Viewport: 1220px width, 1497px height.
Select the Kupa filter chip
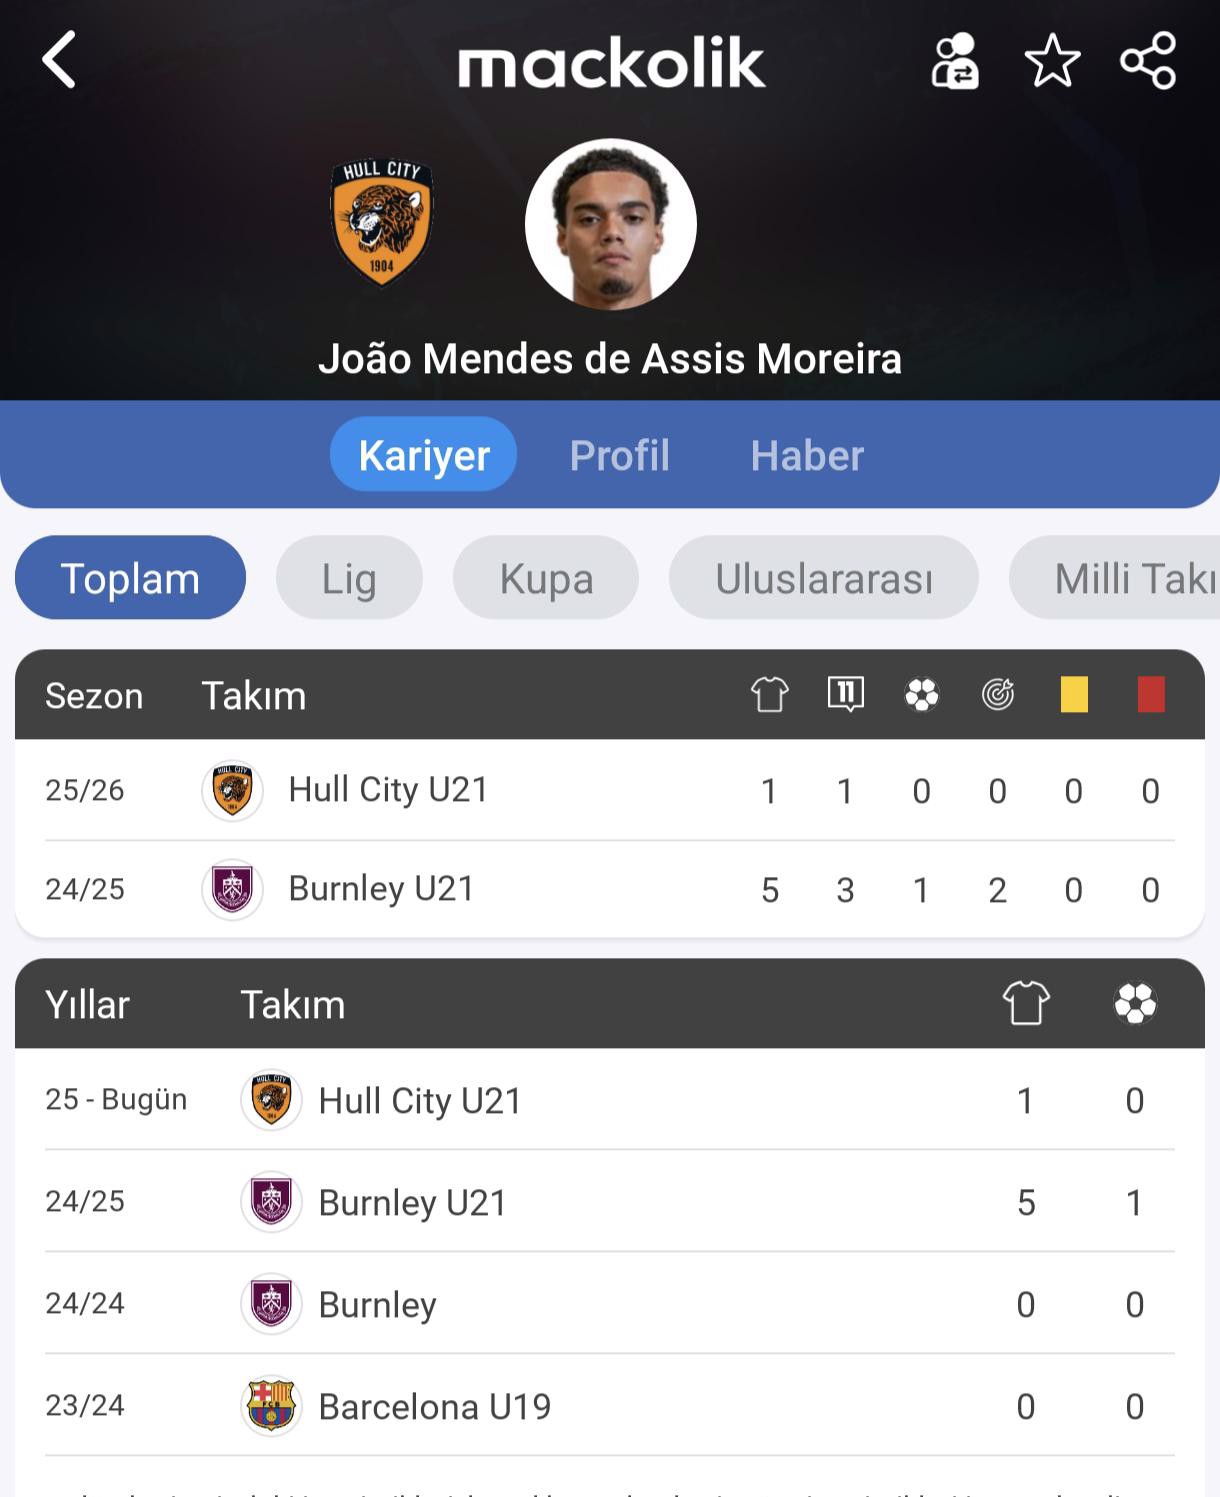[546, 579]
